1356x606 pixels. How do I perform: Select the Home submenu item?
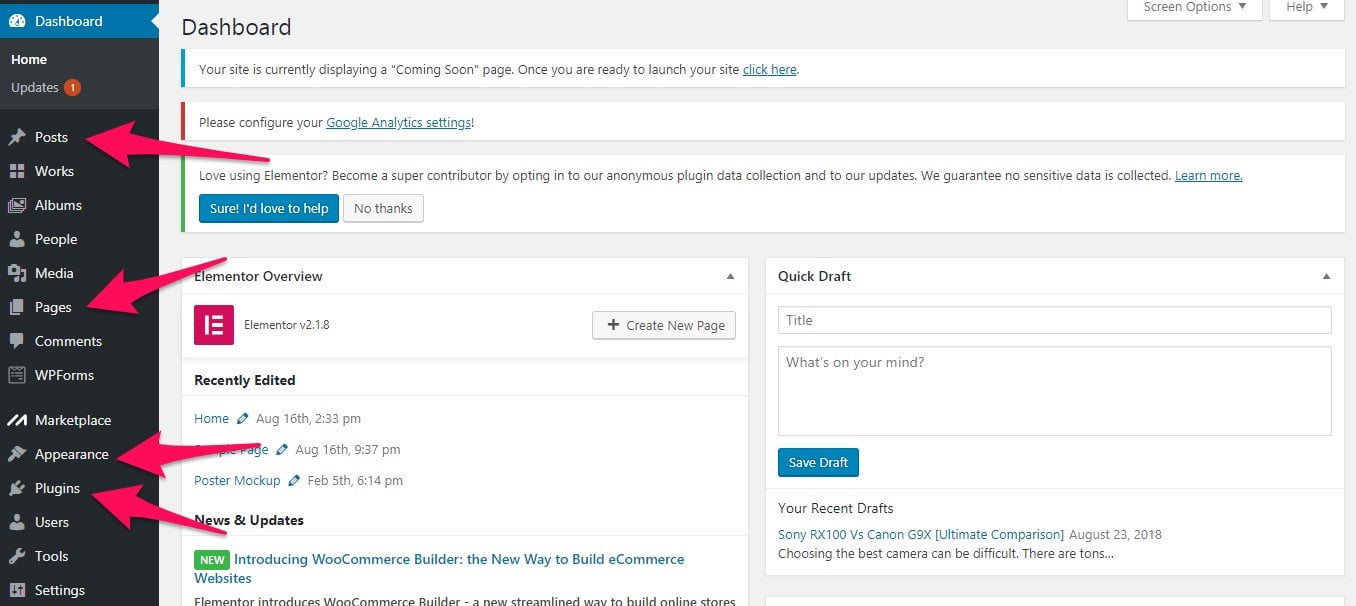[29, 60]
